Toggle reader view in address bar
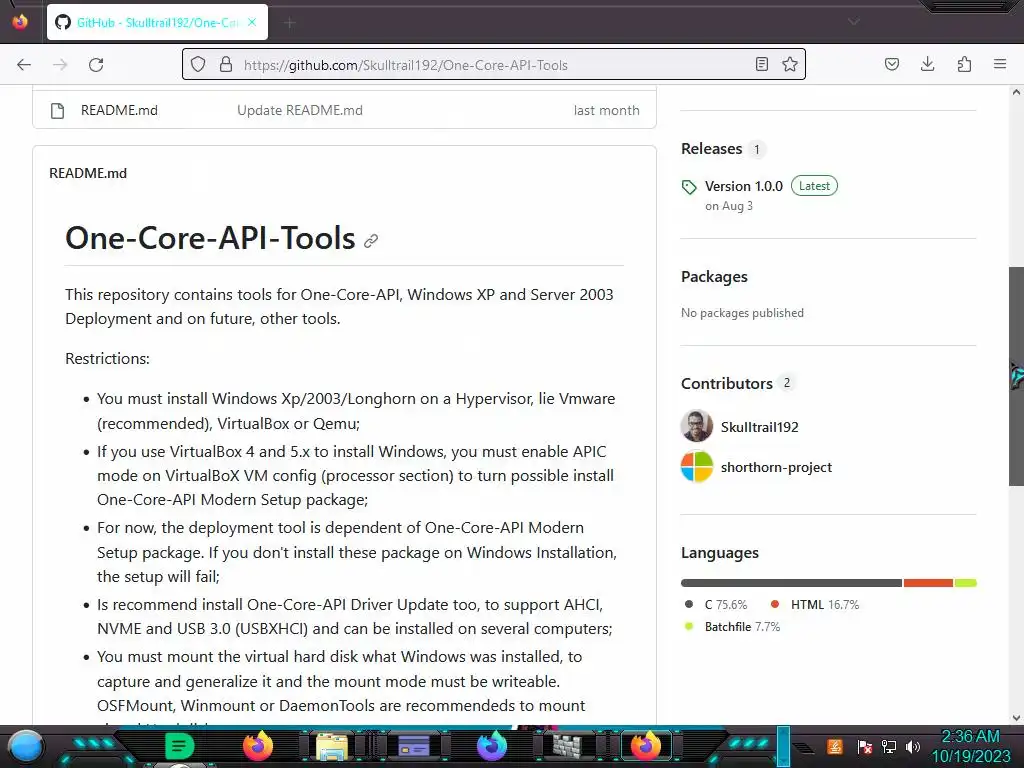Image resolution: width=1024 pixels, height=768 pixels. pyautogui.click(x=761, y=65)
